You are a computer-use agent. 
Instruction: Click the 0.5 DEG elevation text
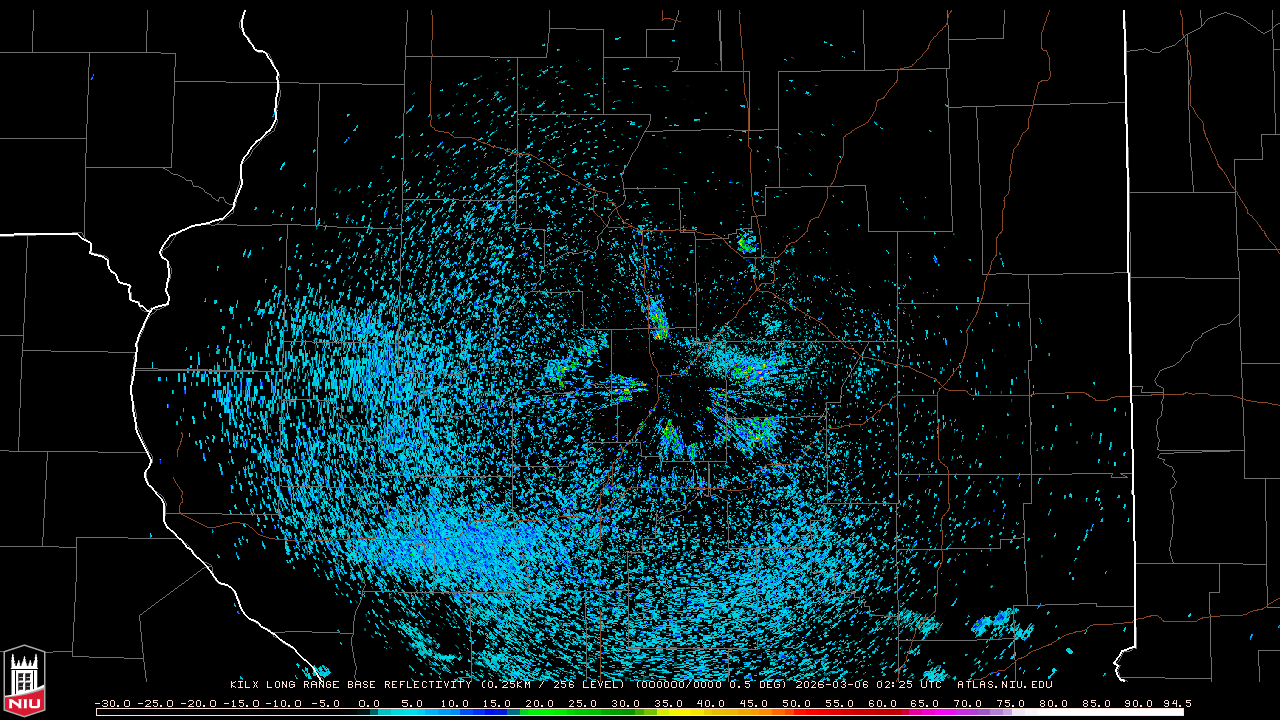[757, 685]
